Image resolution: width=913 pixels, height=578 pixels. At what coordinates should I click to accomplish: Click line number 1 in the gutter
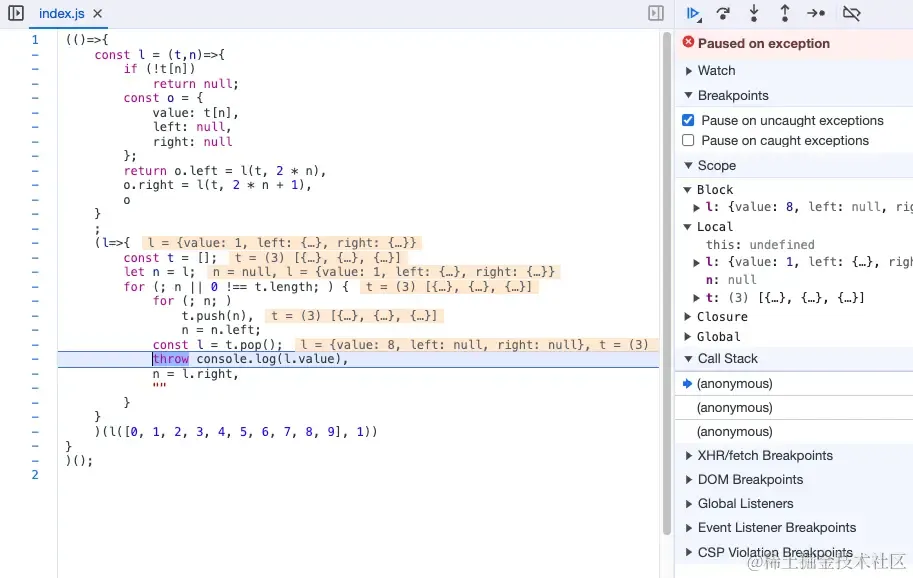(x=35, y=40)
